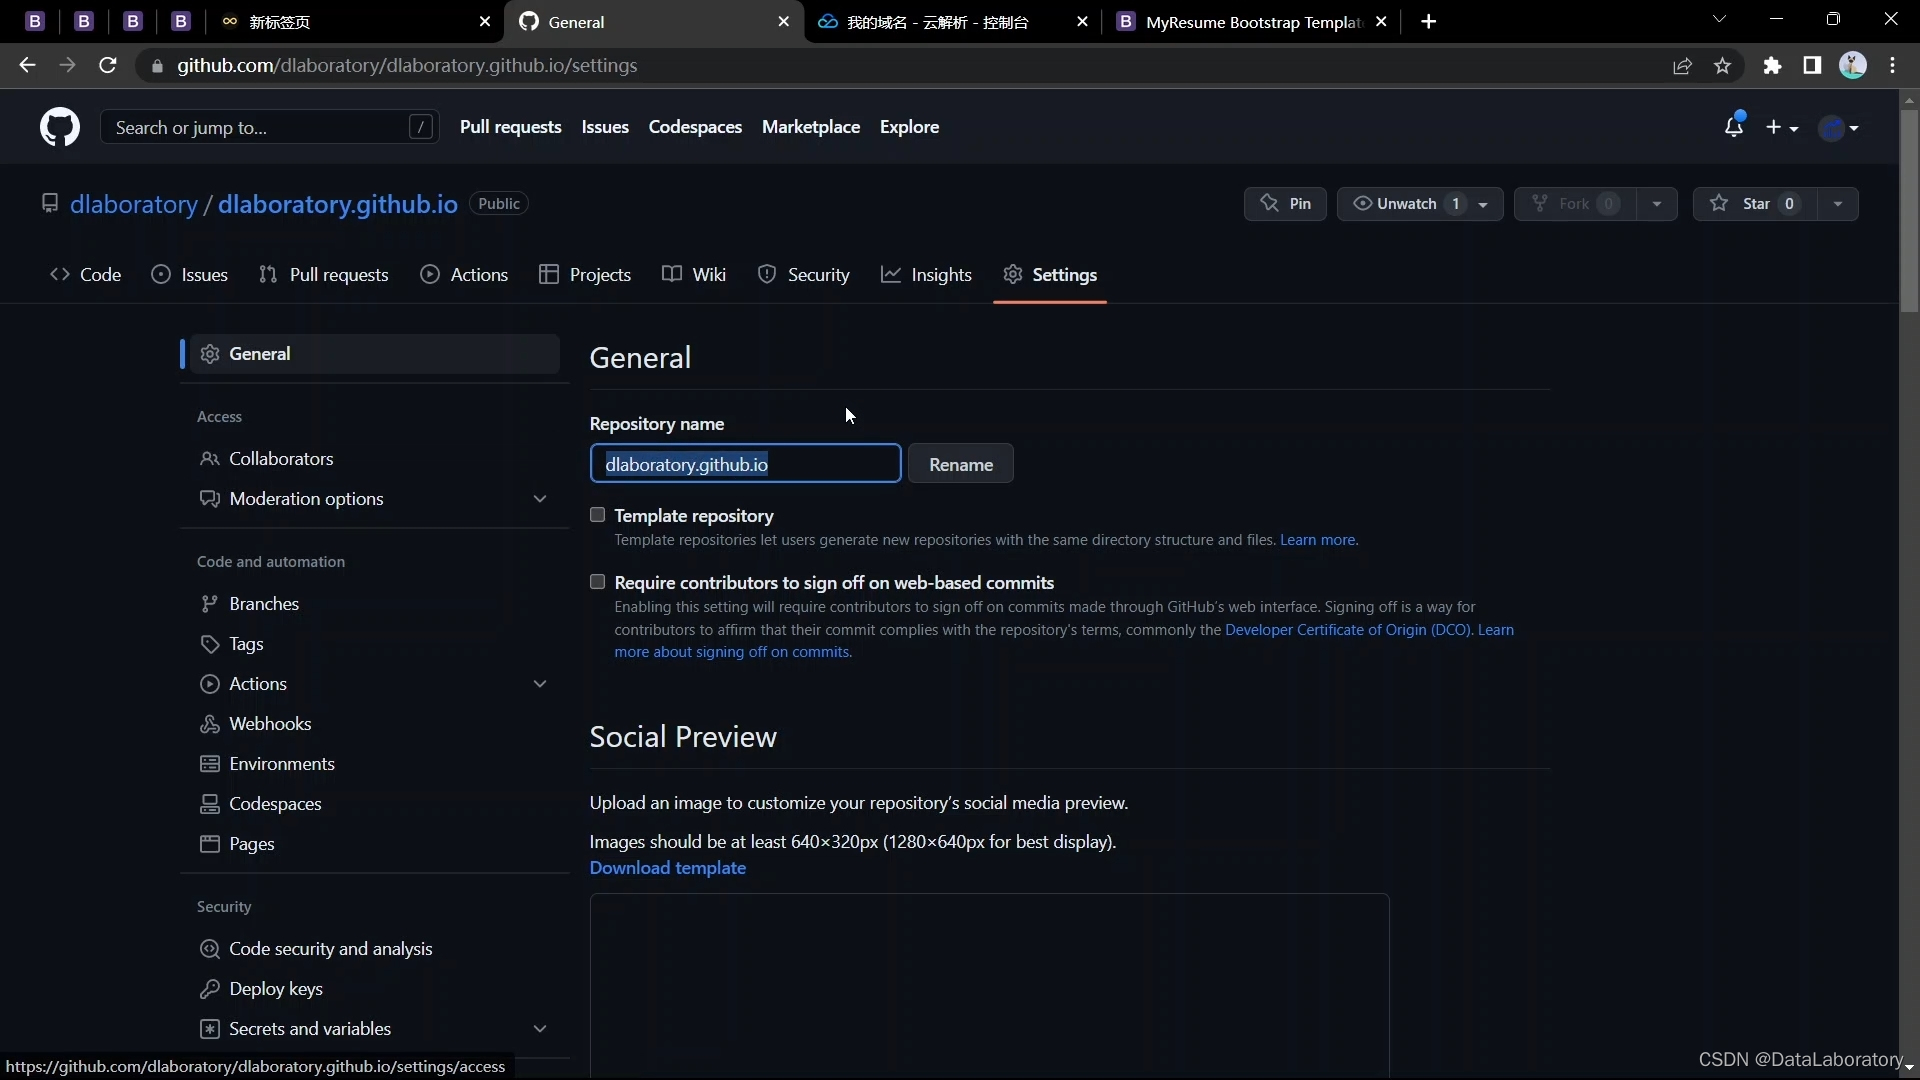The width and height of the screenshot is (1920, 1080).
Task: Open a new browser tab
Action: (x=1429, y=22)
